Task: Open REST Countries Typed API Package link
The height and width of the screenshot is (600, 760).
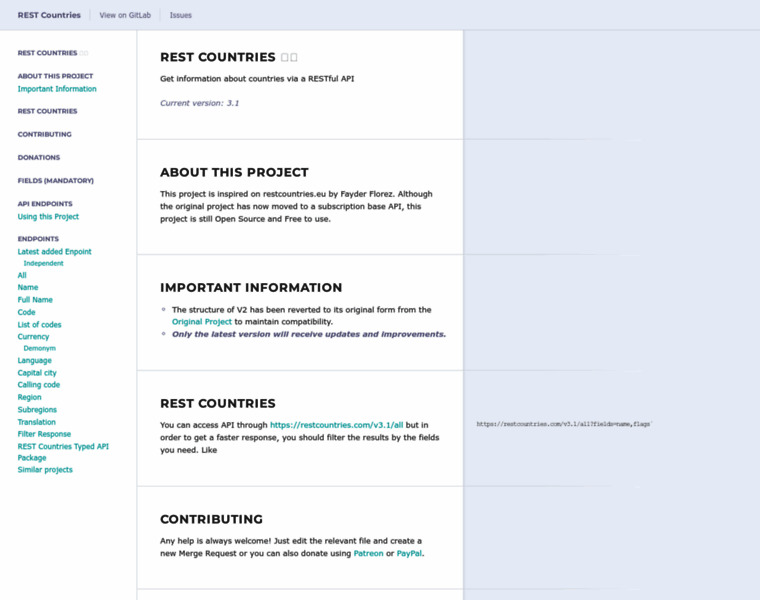Action: point(63,452)
